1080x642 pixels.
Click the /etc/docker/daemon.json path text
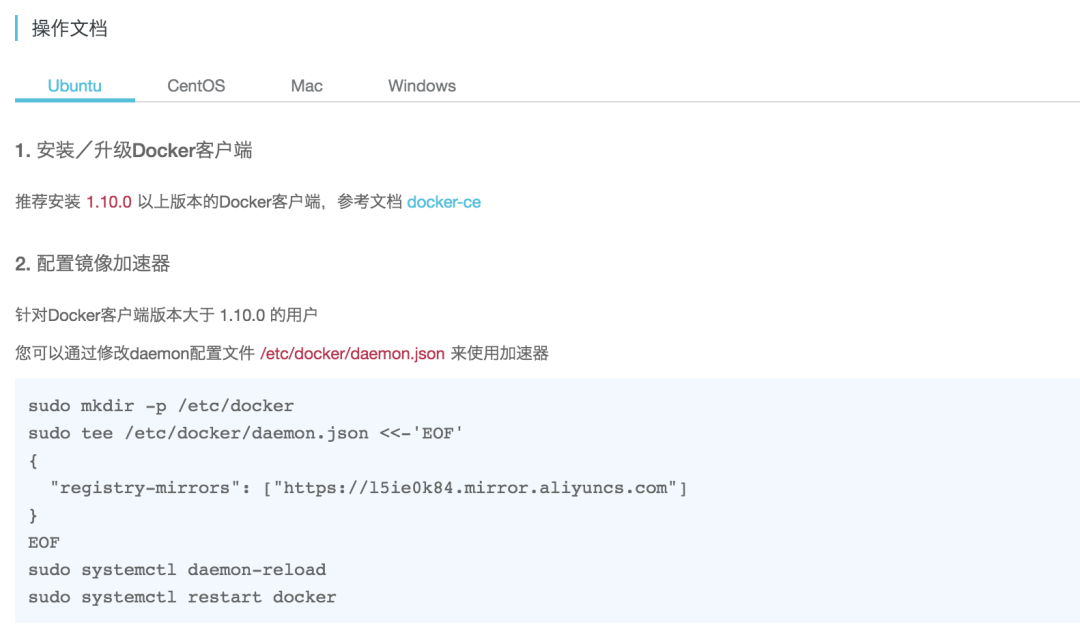(352, 353)
